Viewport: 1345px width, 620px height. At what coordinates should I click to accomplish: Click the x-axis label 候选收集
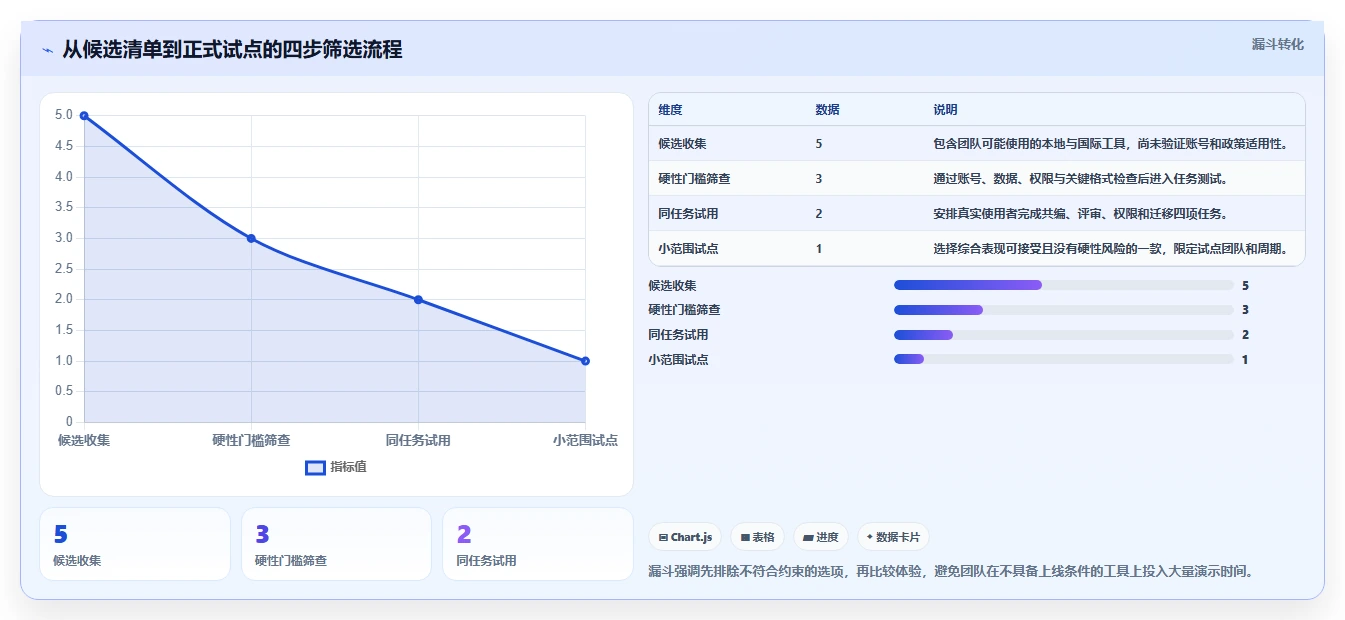coord(84,440)
